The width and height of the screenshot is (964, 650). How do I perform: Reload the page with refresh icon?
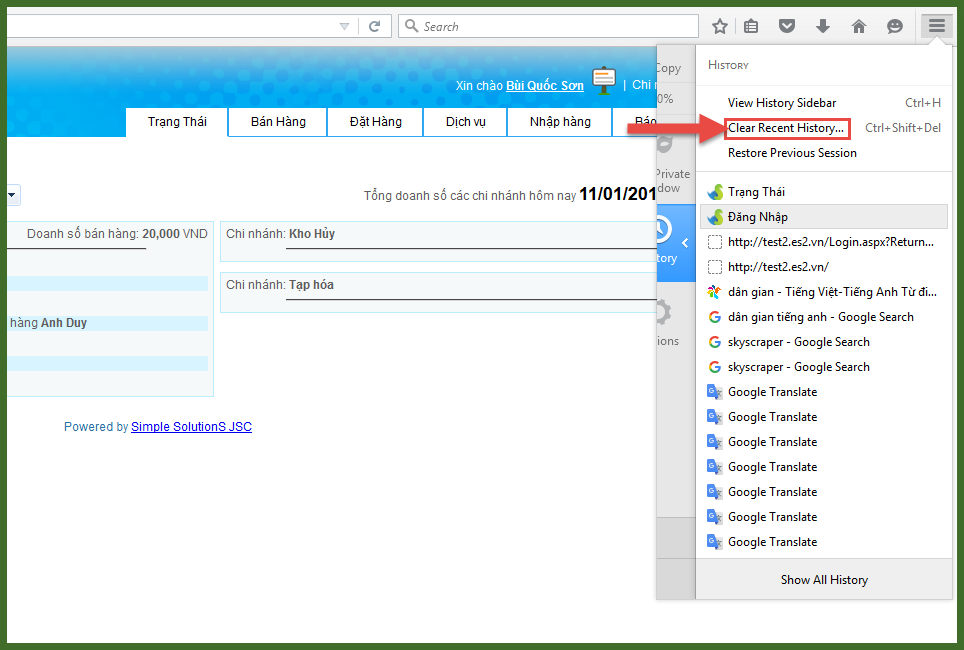click(375, 27)
